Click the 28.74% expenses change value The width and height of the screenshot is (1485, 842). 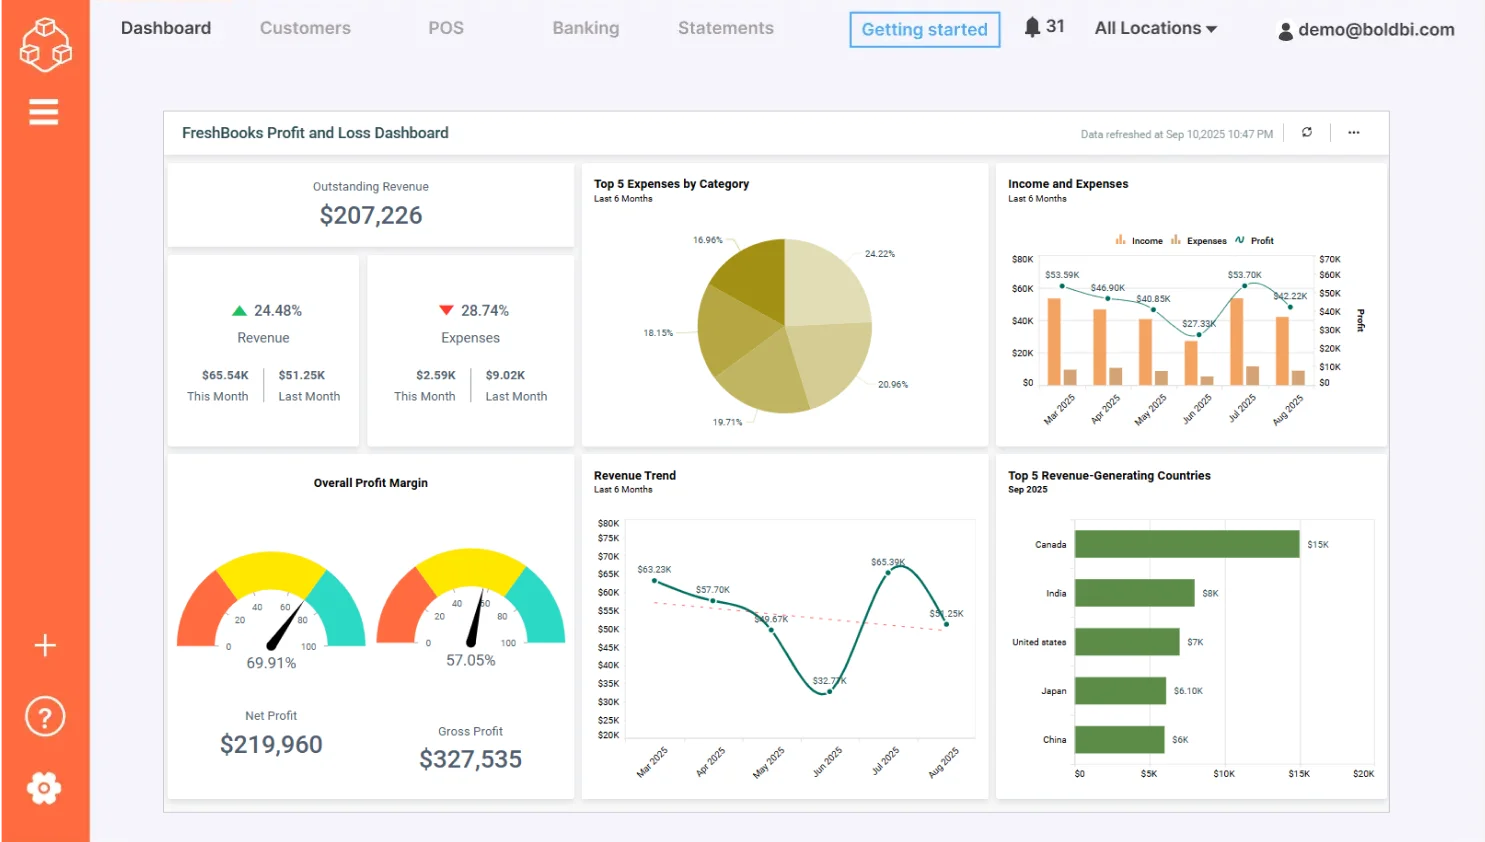click(485, 311)
